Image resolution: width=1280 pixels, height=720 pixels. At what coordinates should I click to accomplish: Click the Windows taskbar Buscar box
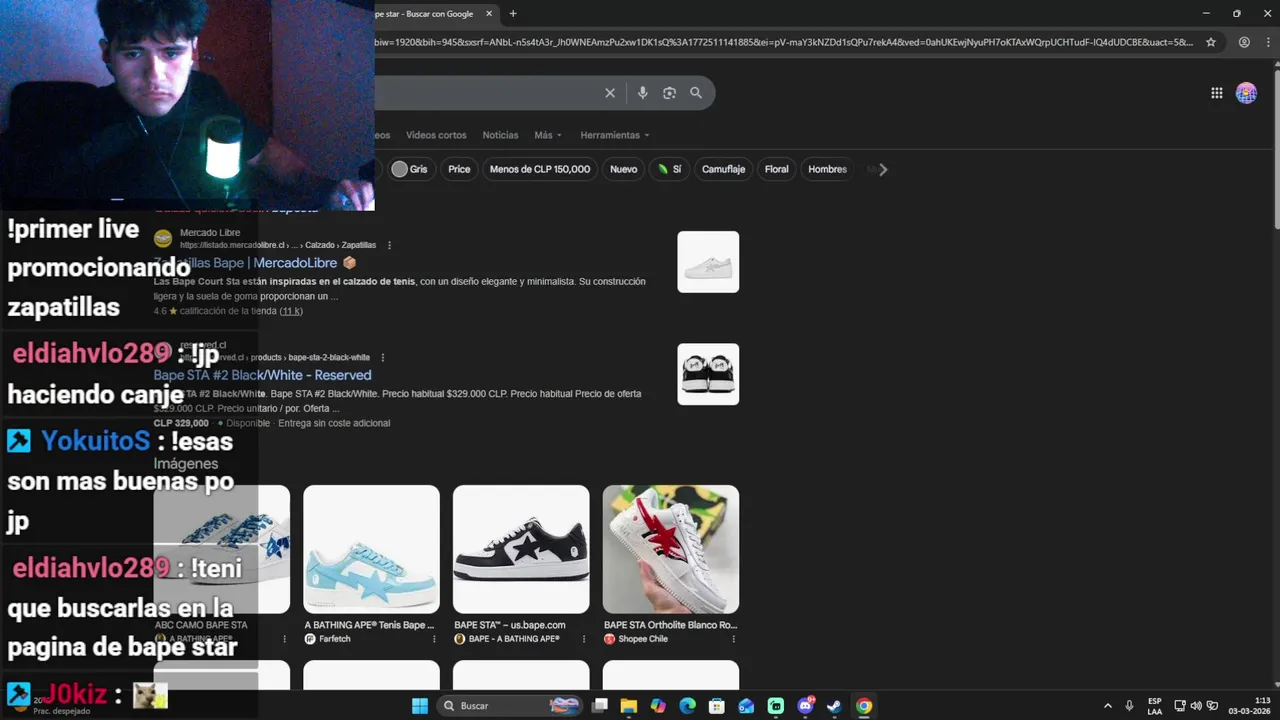(510, 706)
